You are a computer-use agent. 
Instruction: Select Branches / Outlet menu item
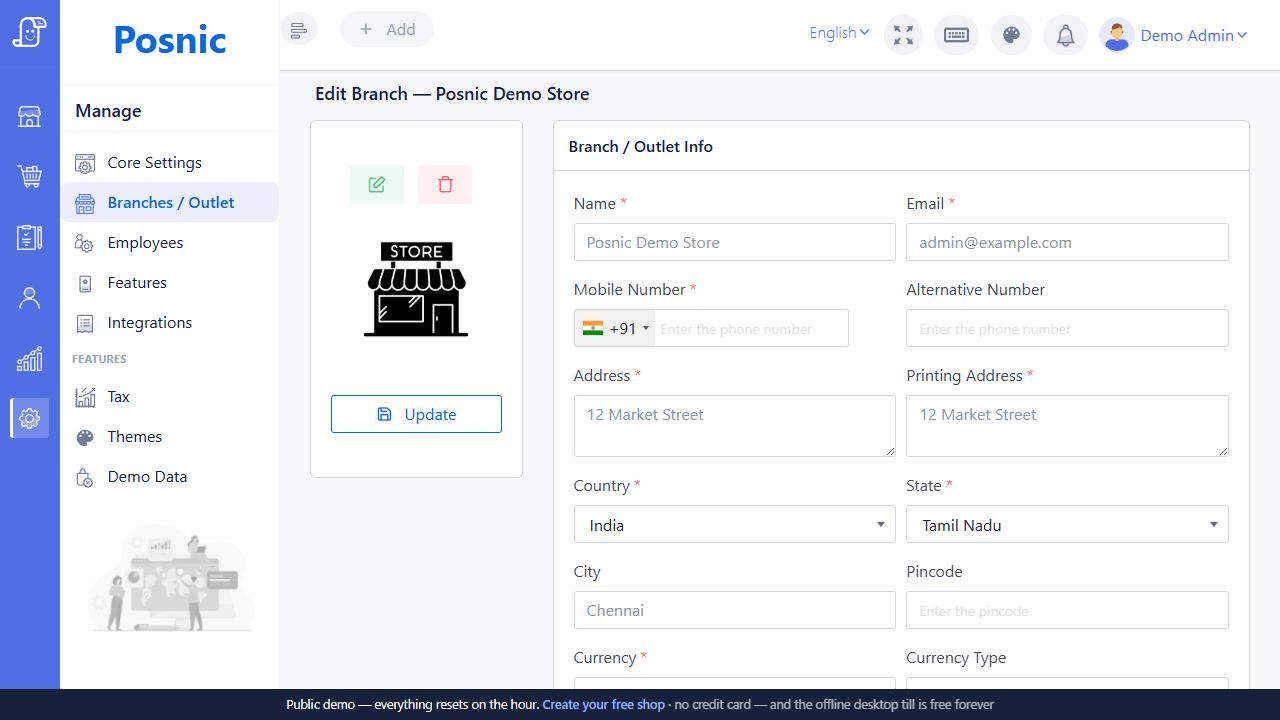169,203
